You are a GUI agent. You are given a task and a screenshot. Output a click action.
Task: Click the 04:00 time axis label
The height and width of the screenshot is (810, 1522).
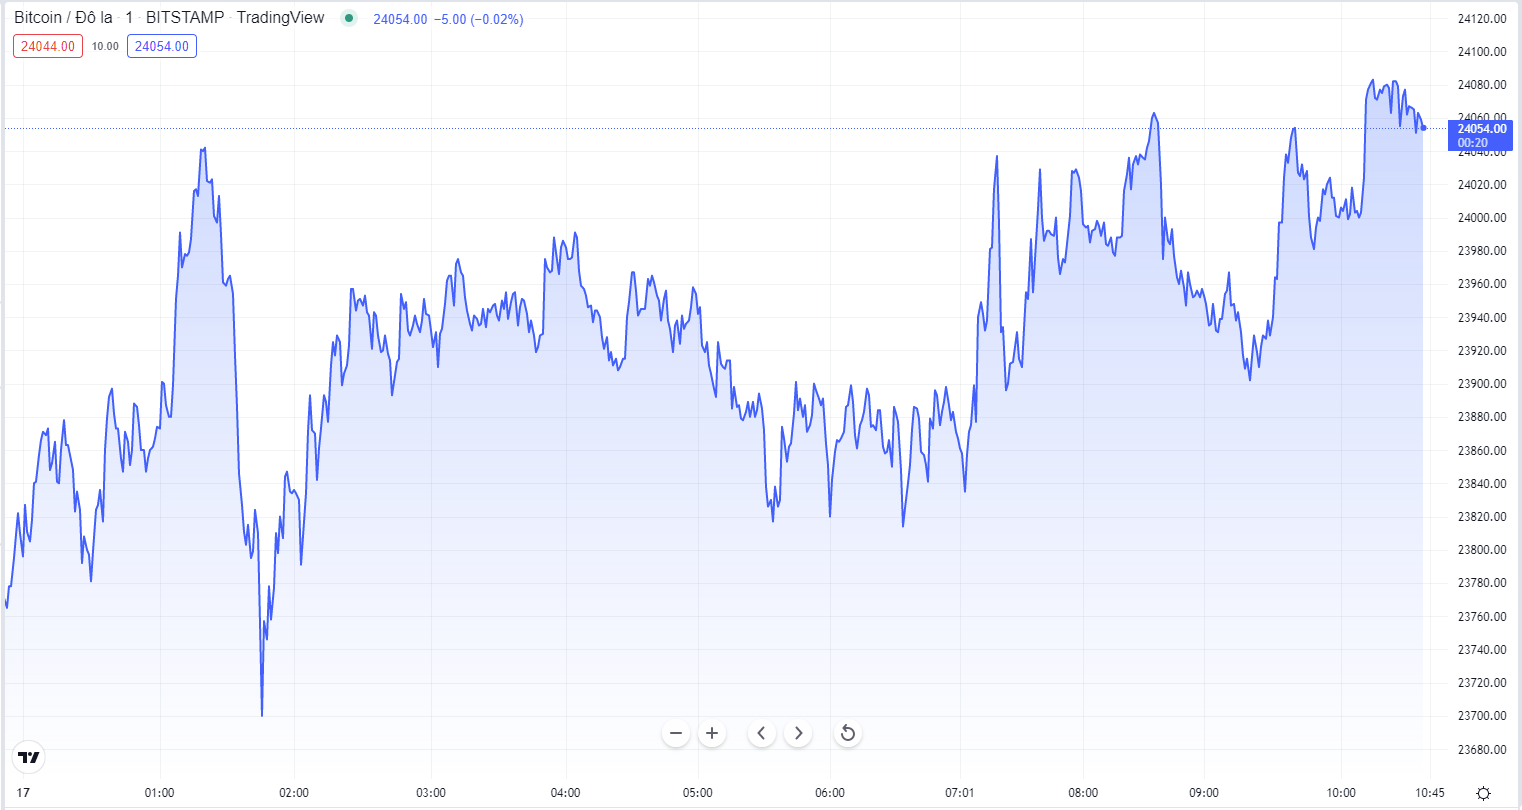point(565,793)
